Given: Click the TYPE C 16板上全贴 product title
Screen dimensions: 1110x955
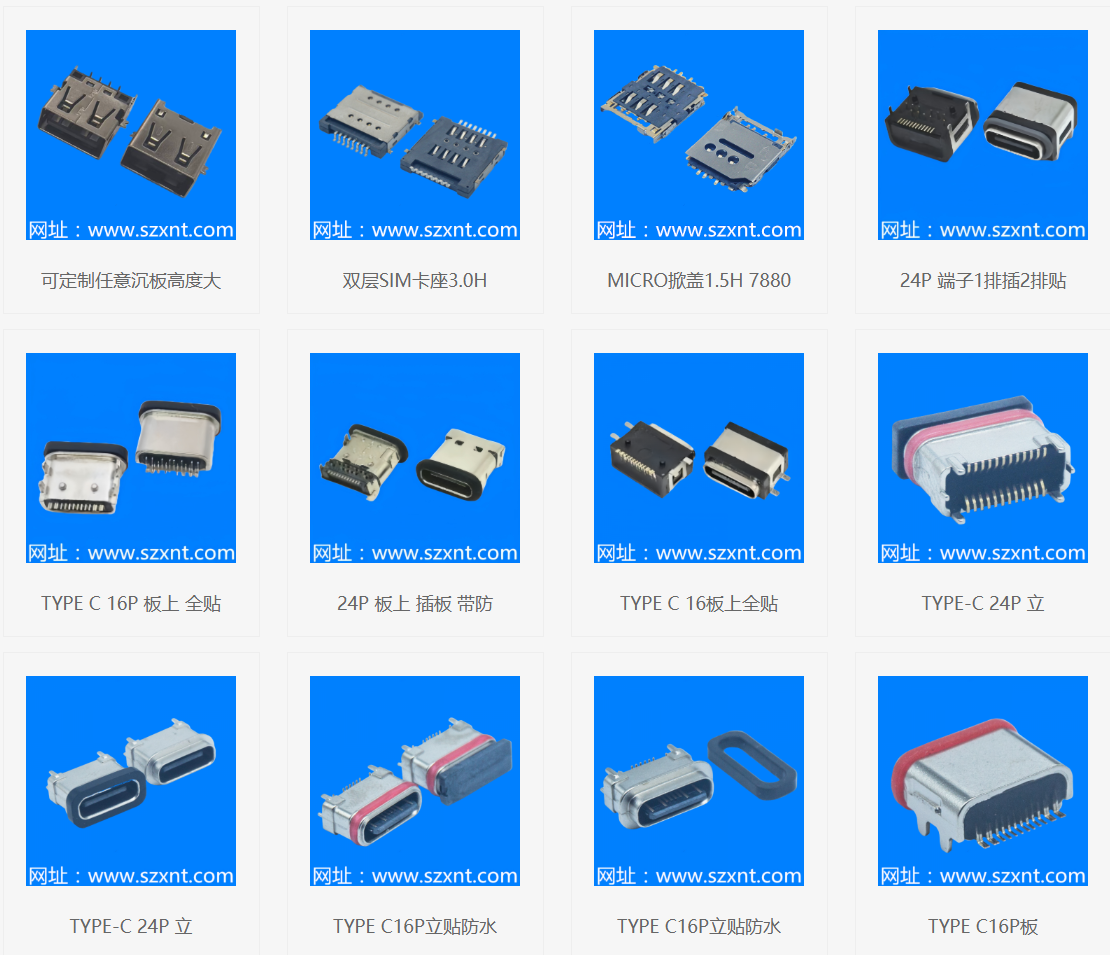Looking at the screenshot, I should coord(699,604).
